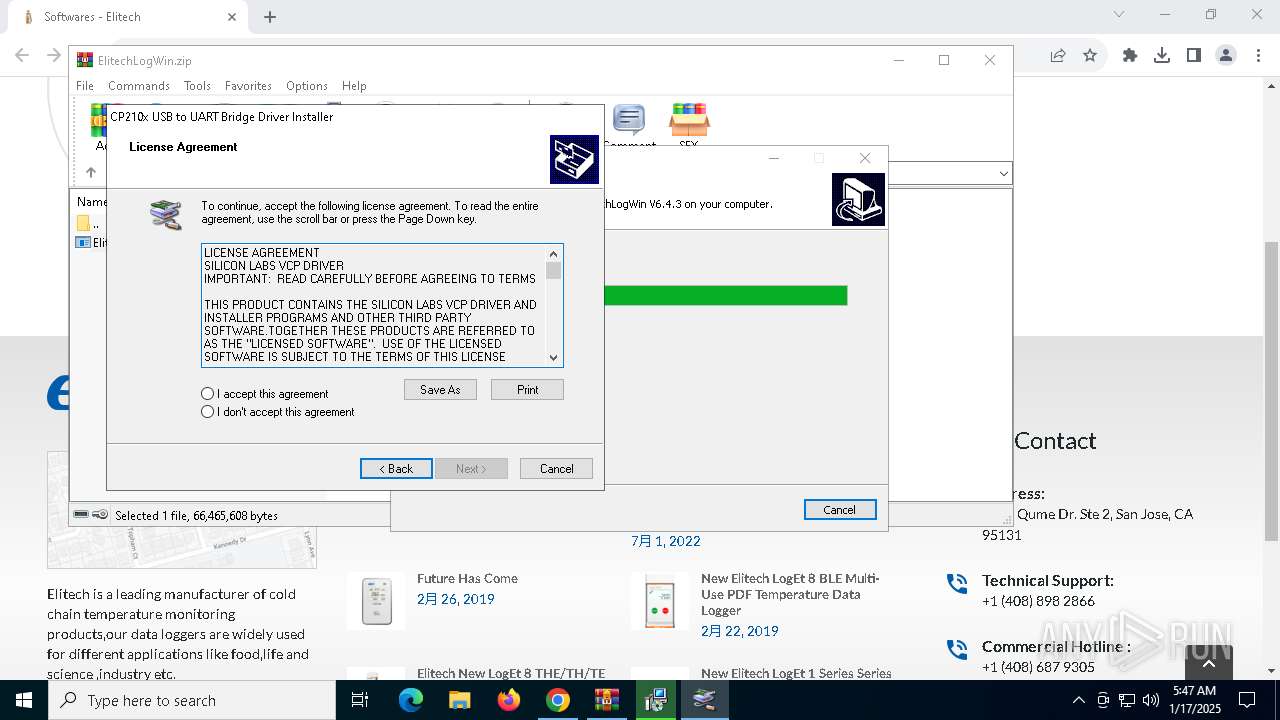
Task: Open WinRAR Favorites menu
Action: 248,86
